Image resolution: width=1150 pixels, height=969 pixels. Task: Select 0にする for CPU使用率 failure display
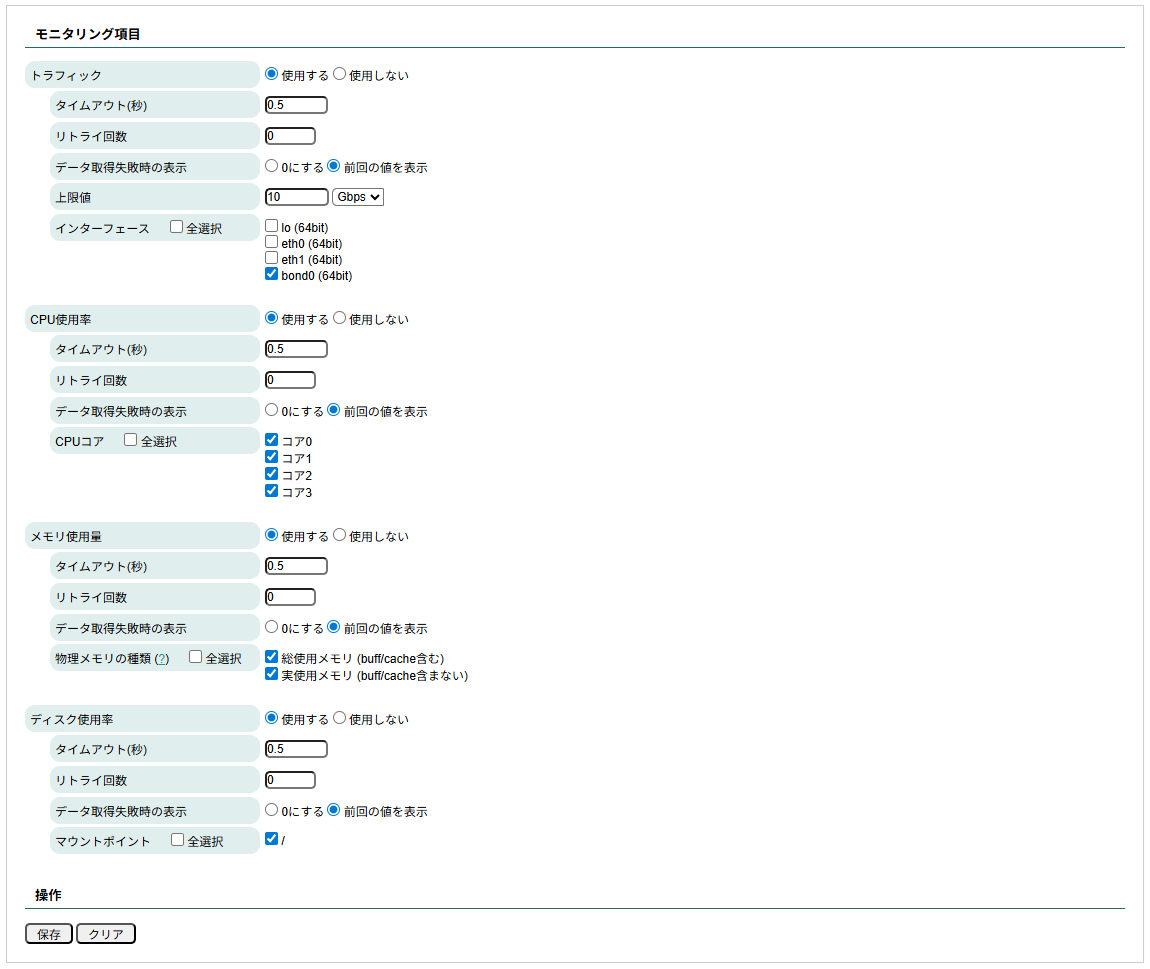pyautogui.click(x=271, y=410)
